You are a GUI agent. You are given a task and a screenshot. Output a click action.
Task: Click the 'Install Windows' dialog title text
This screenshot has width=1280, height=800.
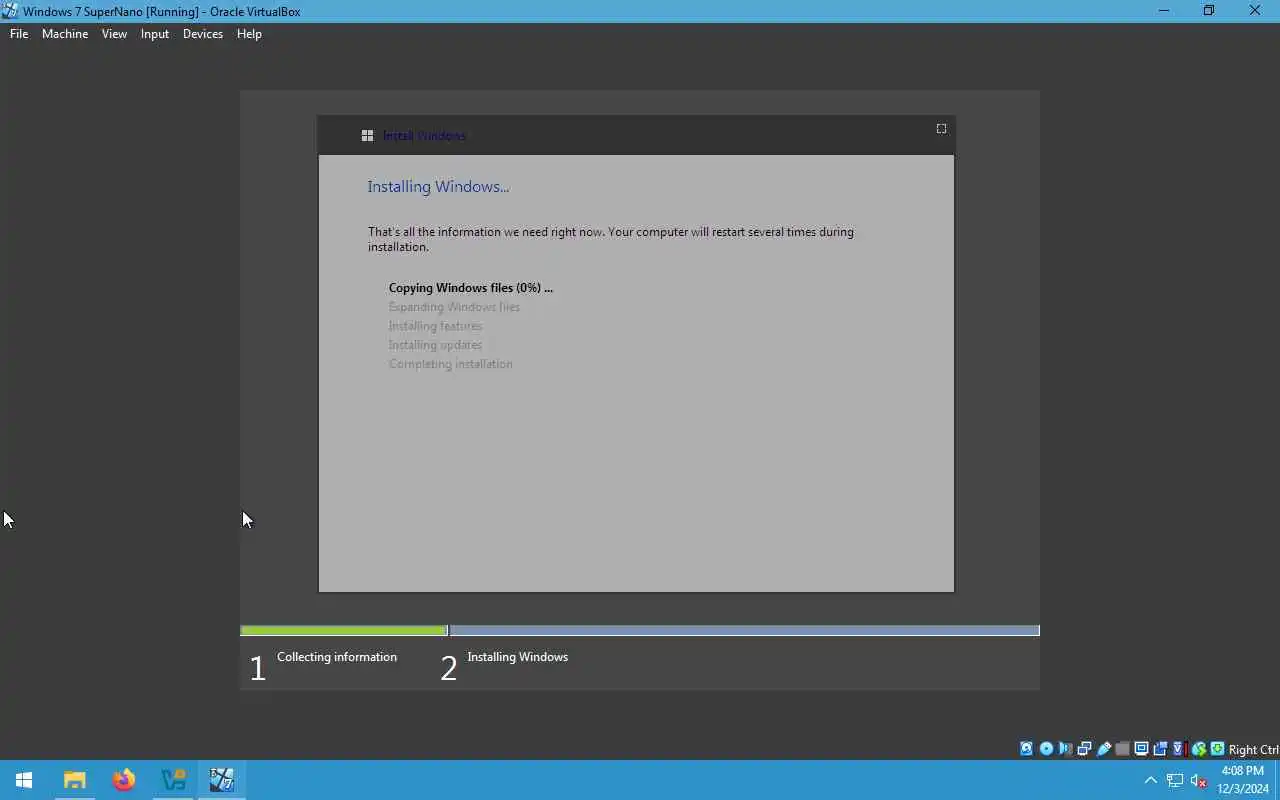424,136
